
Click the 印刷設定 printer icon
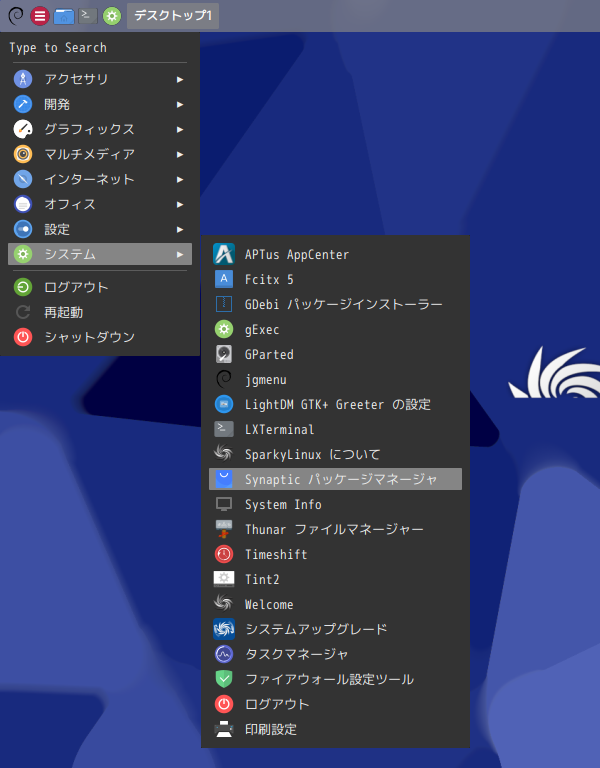coord(224,729)
